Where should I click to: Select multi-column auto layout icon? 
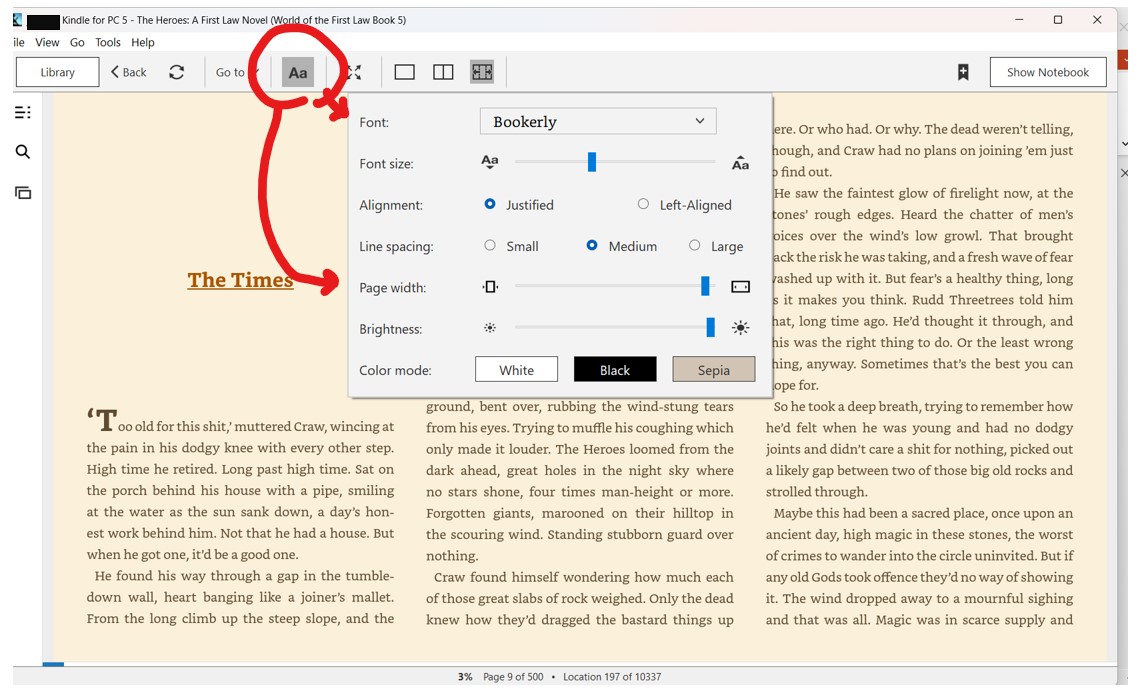482,72
